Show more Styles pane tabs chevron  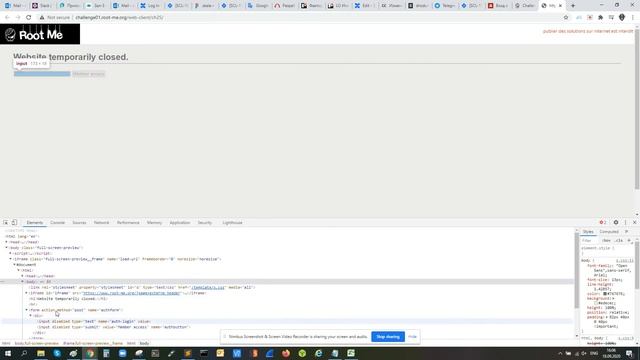627,231
